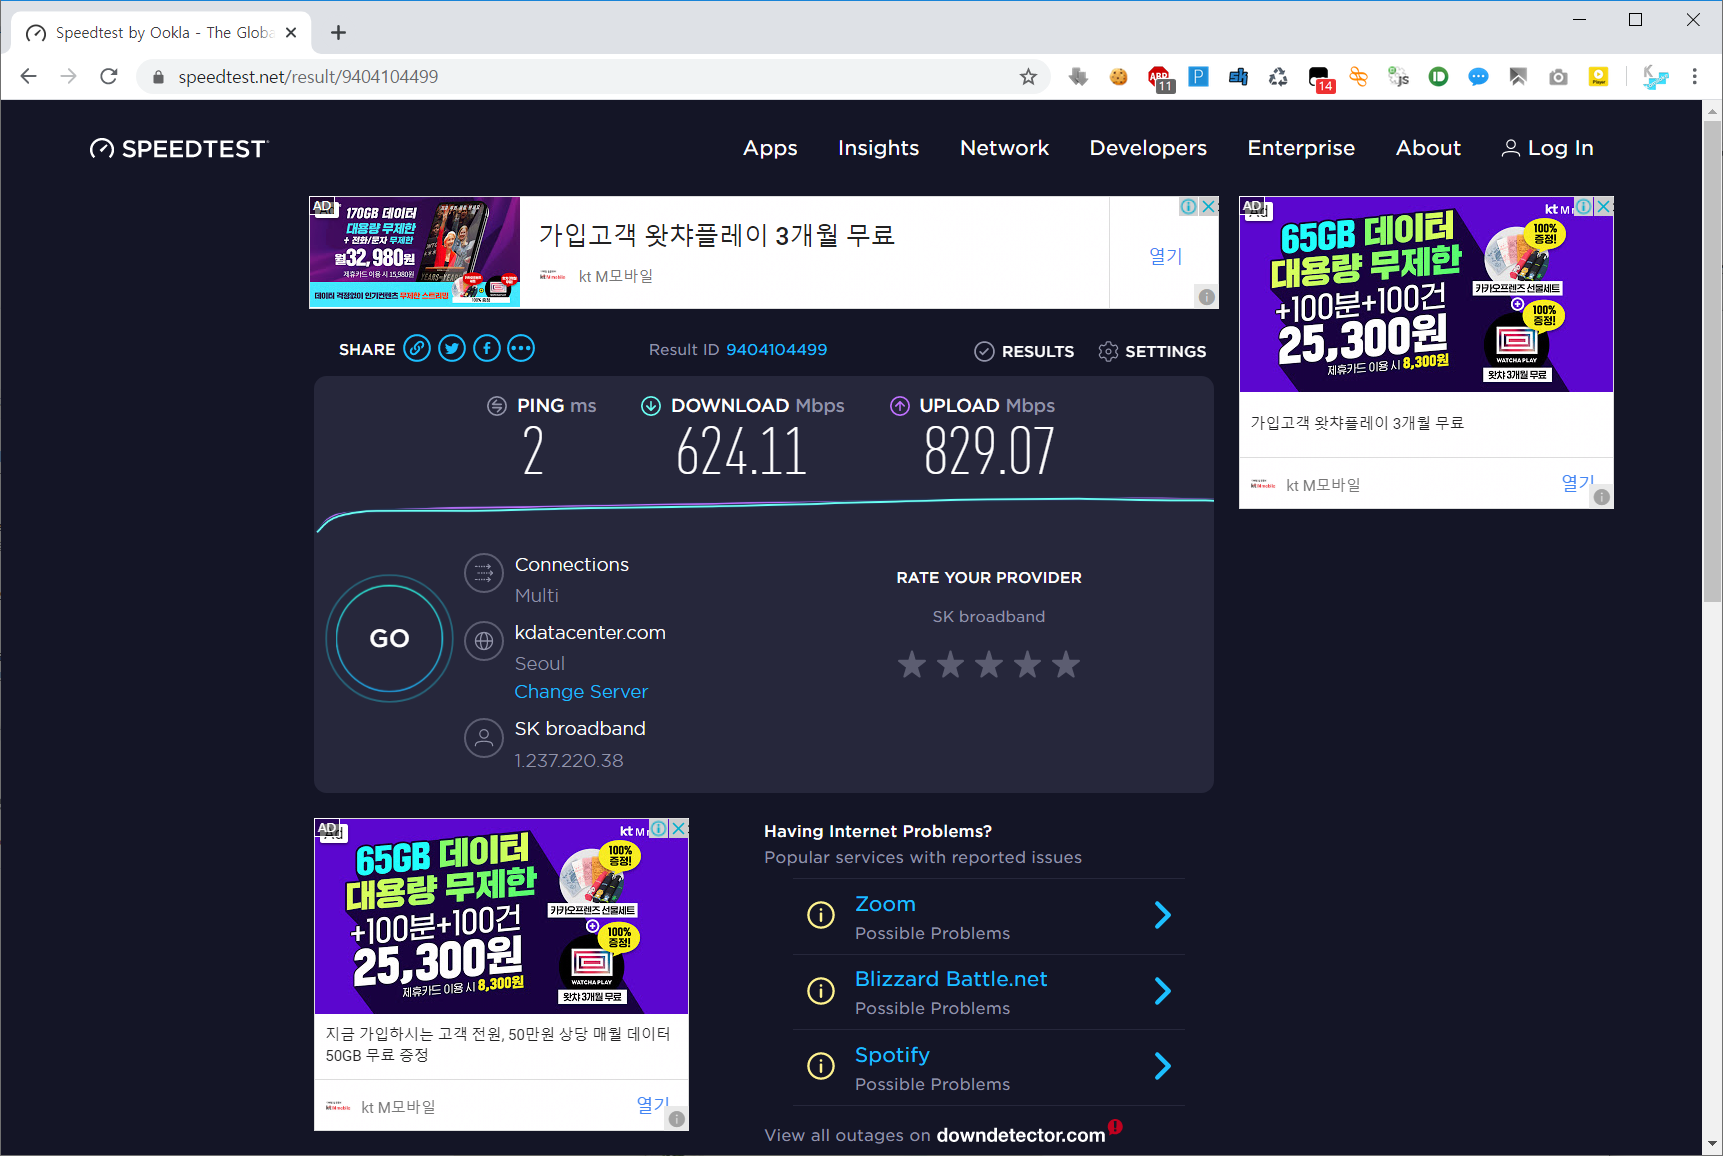Click right sidebar ad 열기 button

(x=1576, y=483)
